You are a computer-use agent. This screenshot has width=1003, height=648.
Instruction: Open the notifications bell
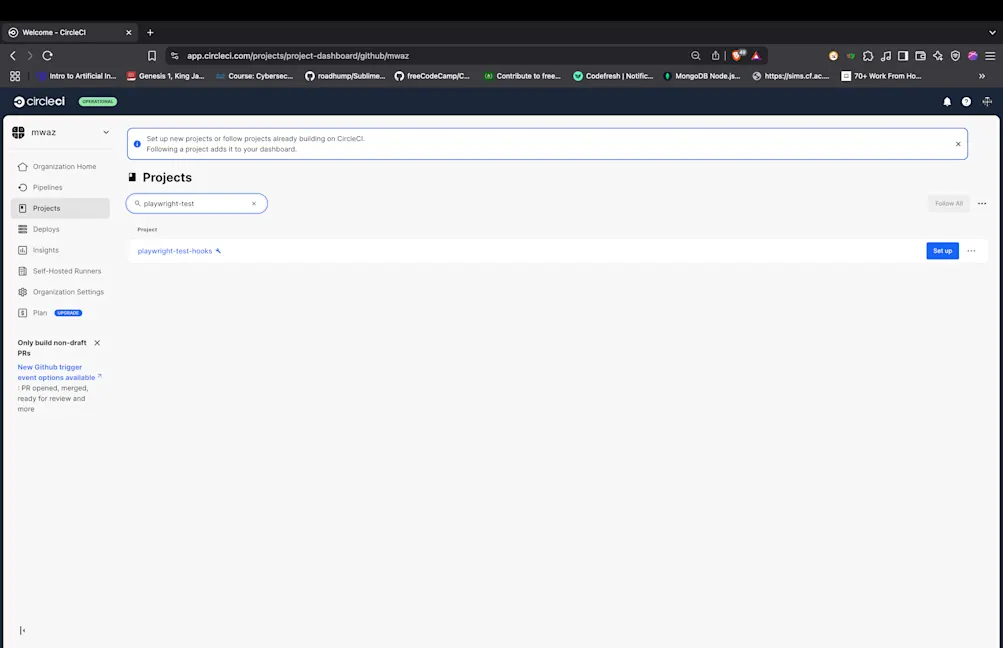pyautogui.click(x=947, y=102)
